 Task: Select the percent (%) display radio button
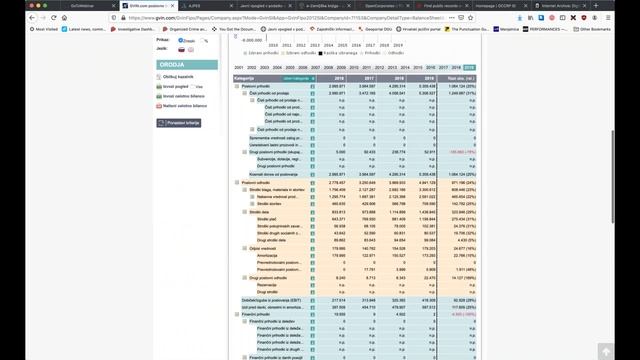click(202, 40)
